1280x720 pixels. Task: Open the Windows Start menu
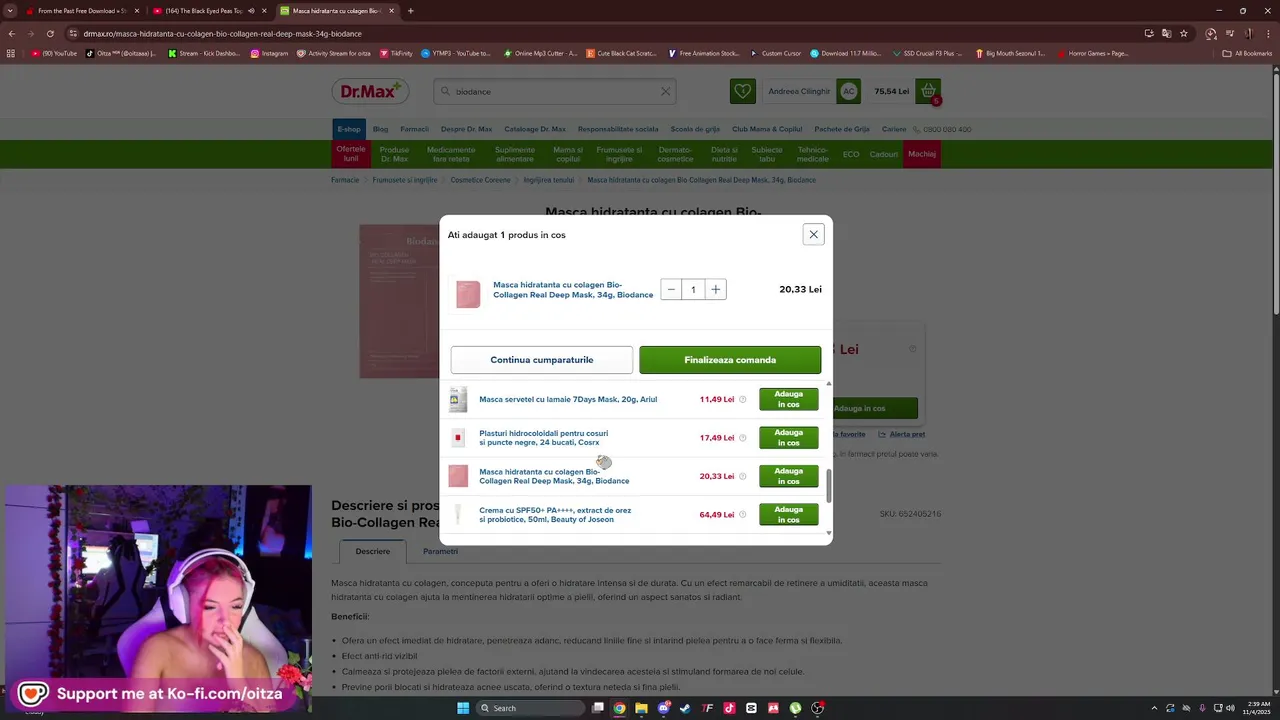(463, 708)
